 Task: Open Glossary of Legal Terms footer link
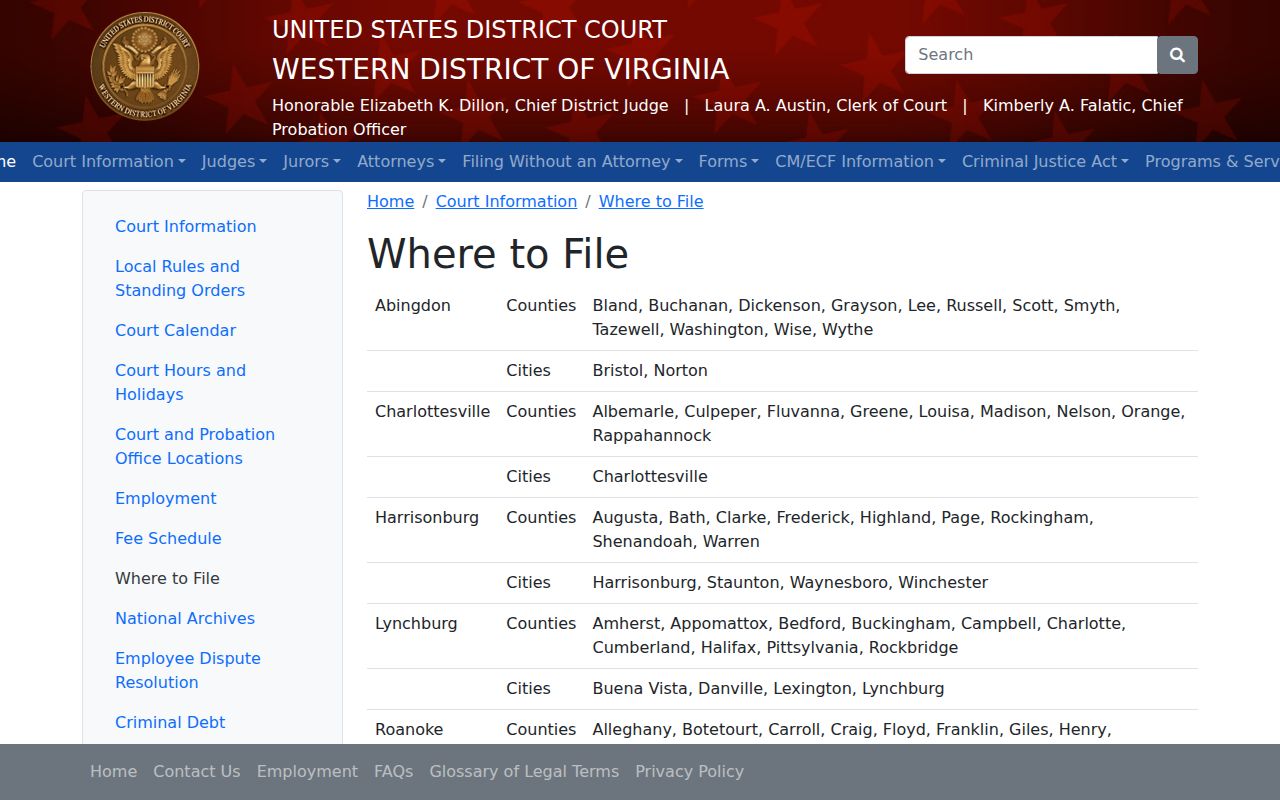coord(524,771)
